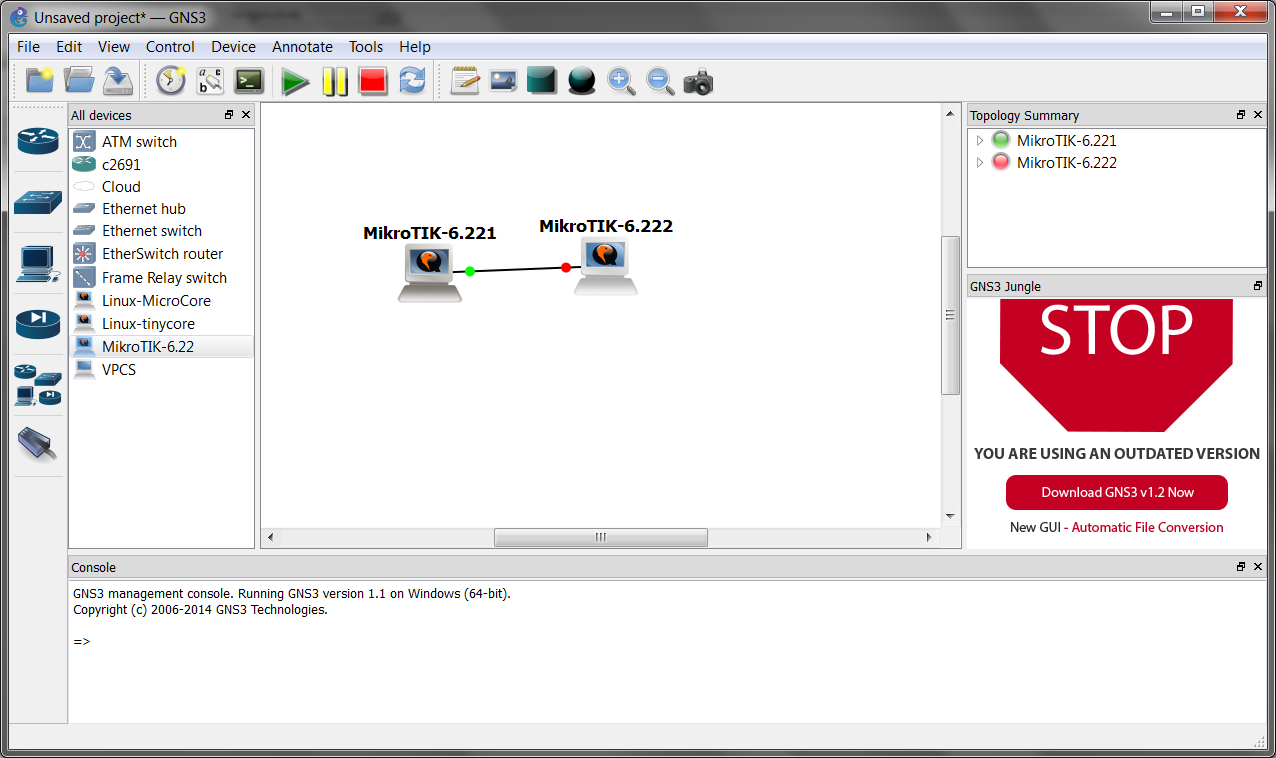The height and width of the screenshot is (758, 1276).
Task: Open console for all devices icon
Action: pos(249,81)
